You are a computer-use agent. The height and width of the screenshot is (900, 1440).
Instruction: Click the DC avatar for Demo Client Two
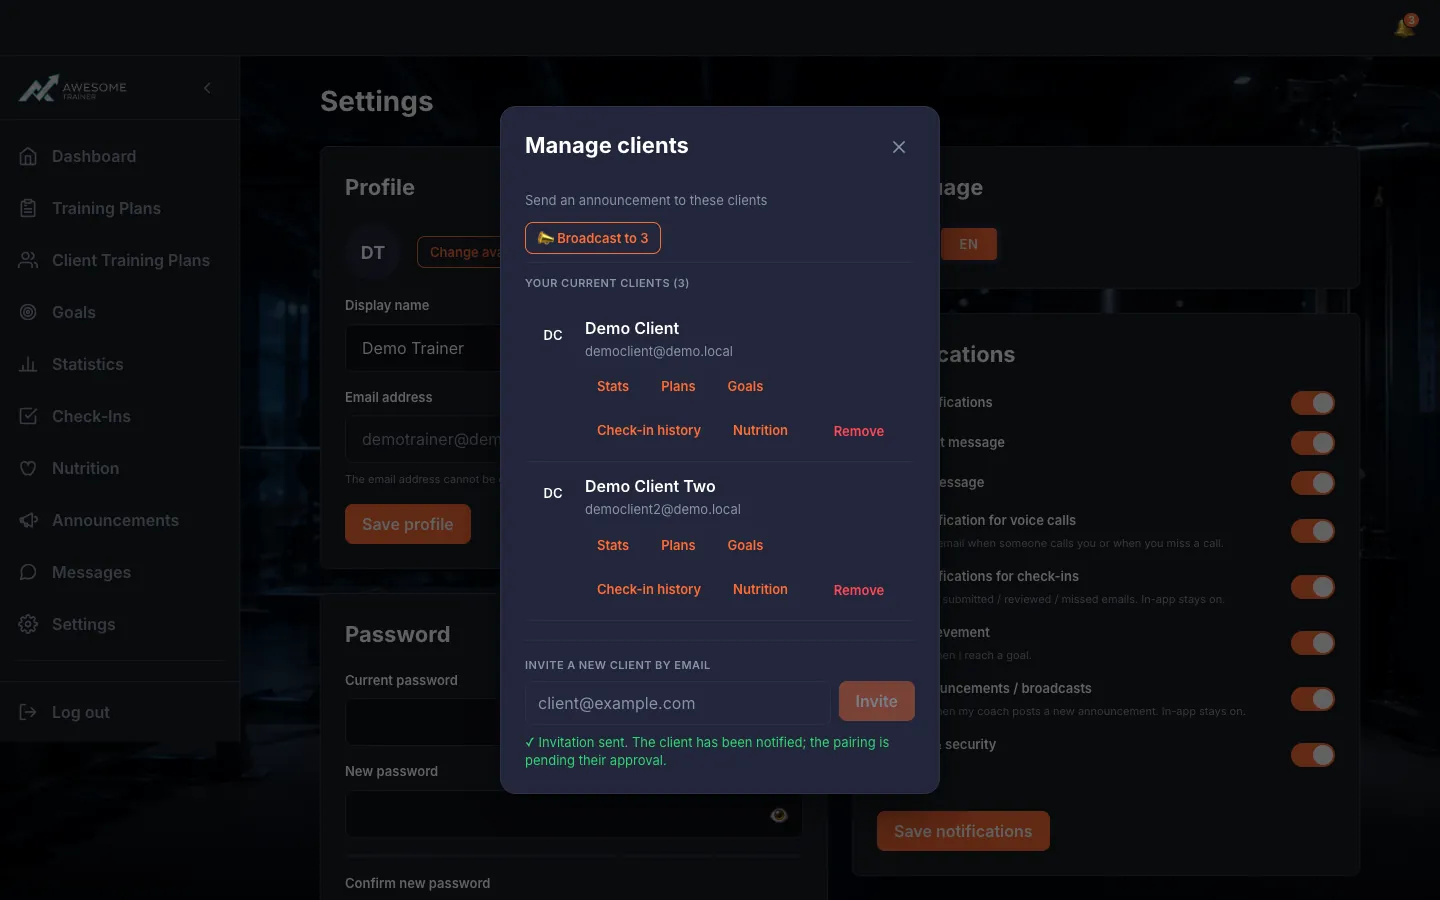pyautogui.click(x=553, y=493)
